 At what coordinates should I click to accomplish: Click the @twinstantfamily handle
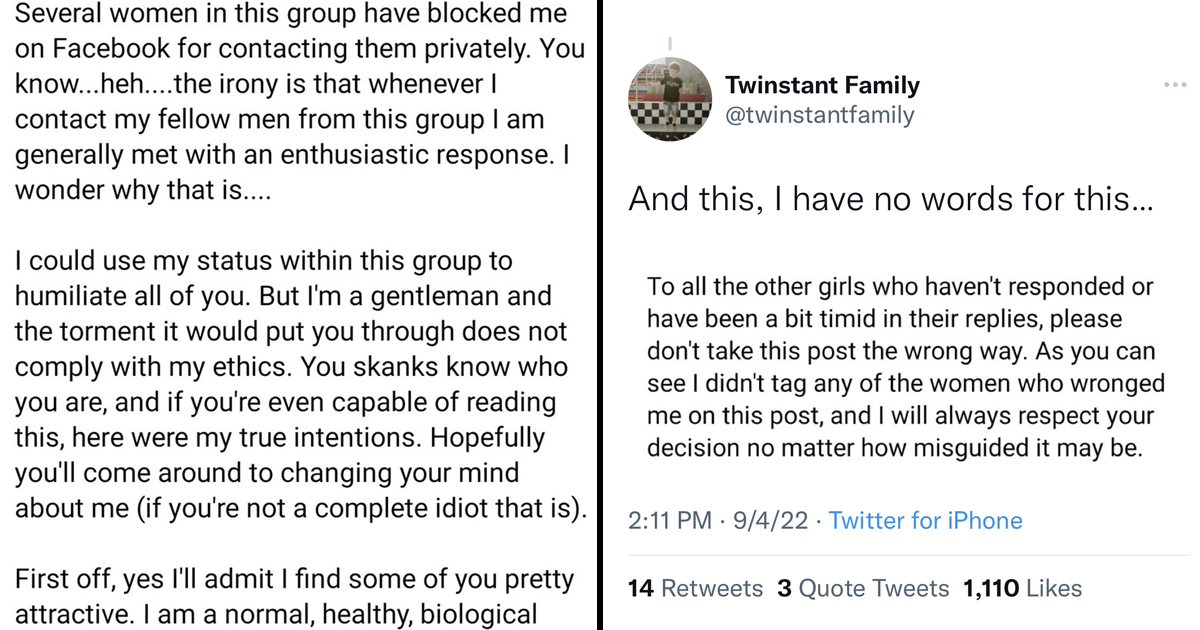coord(819,115)
